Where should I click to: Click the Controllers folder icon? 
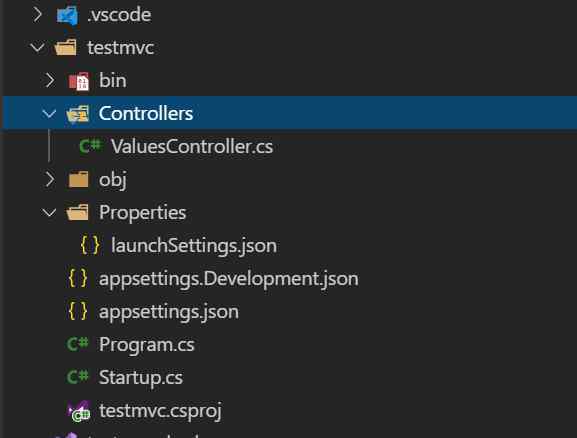pyautogui.click(x=78, y=114)
